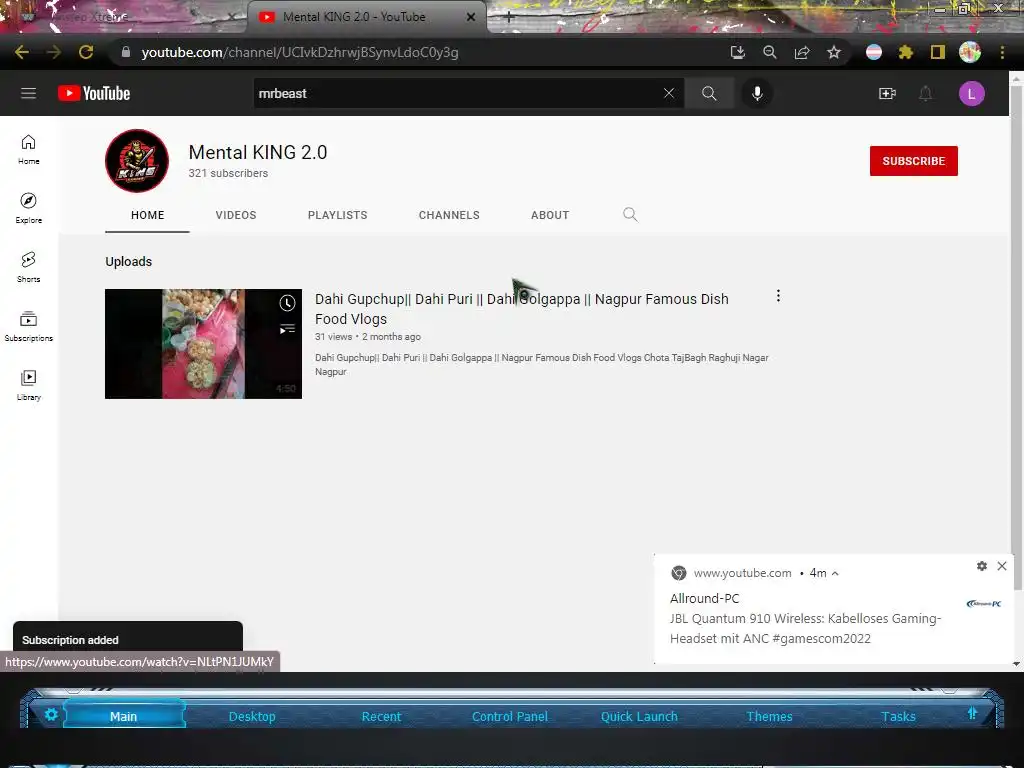Image resolution: width=1024 pixels, height=768 pixels.
Task: Switch to the HOME channel tab
Action: click(148, 215)
